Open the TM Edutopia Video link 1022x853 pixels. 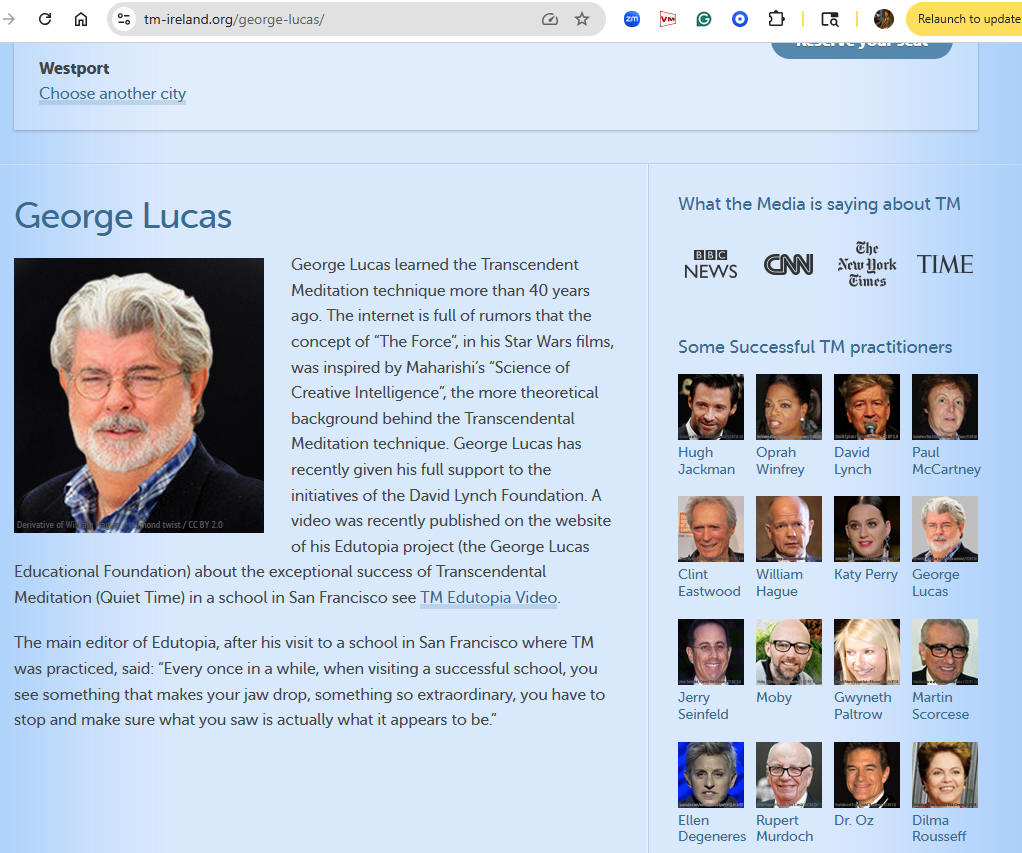point(488,598)
